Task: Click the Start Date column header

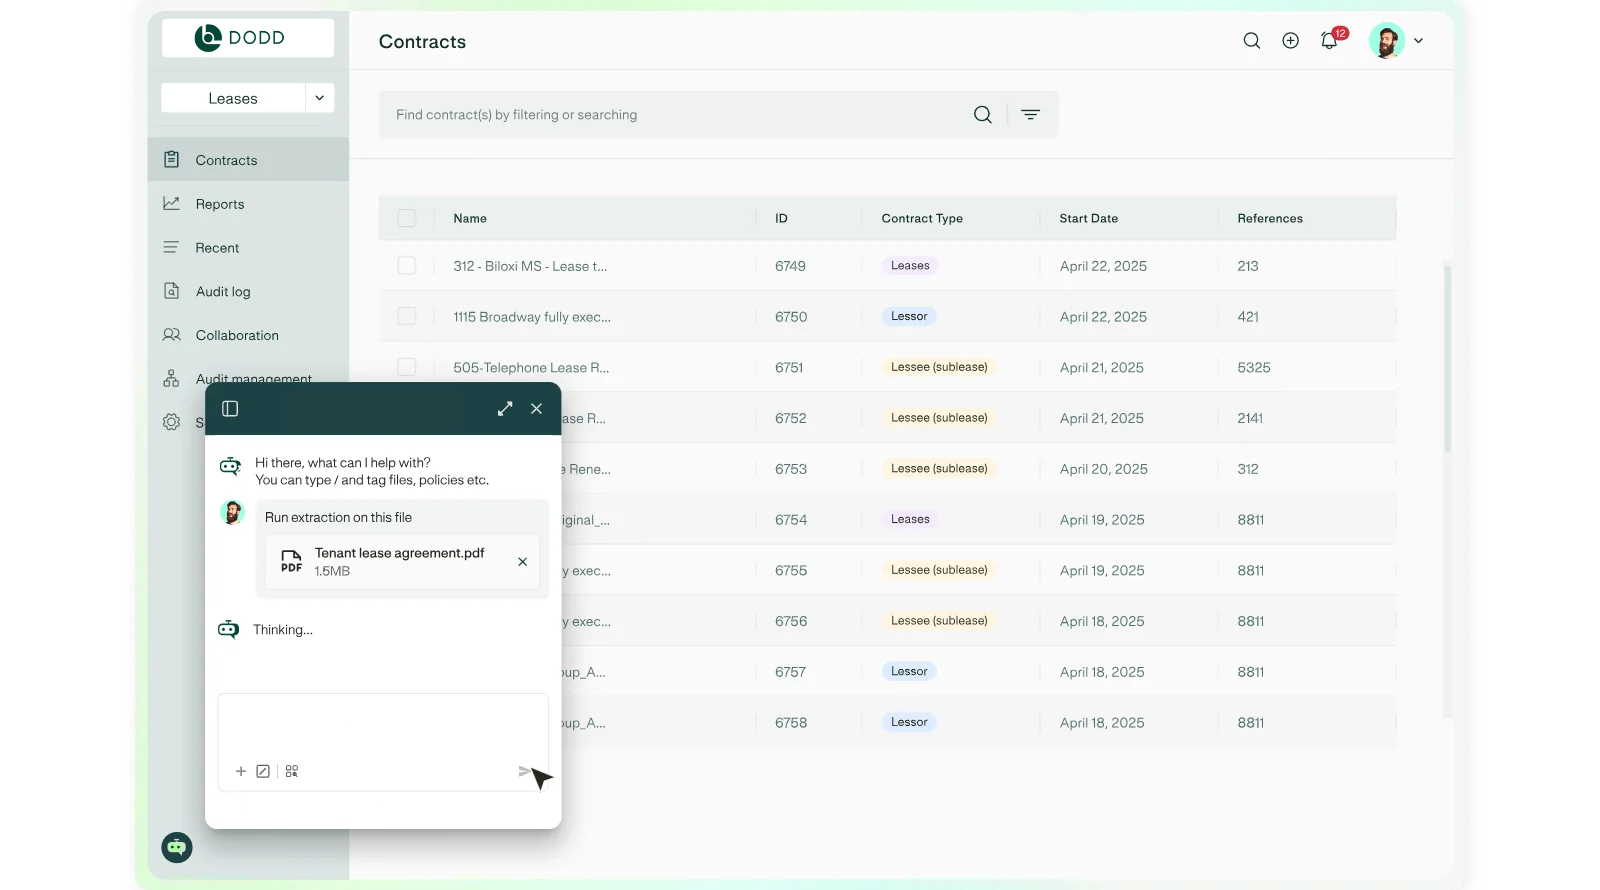Action: coord(1088,218)
